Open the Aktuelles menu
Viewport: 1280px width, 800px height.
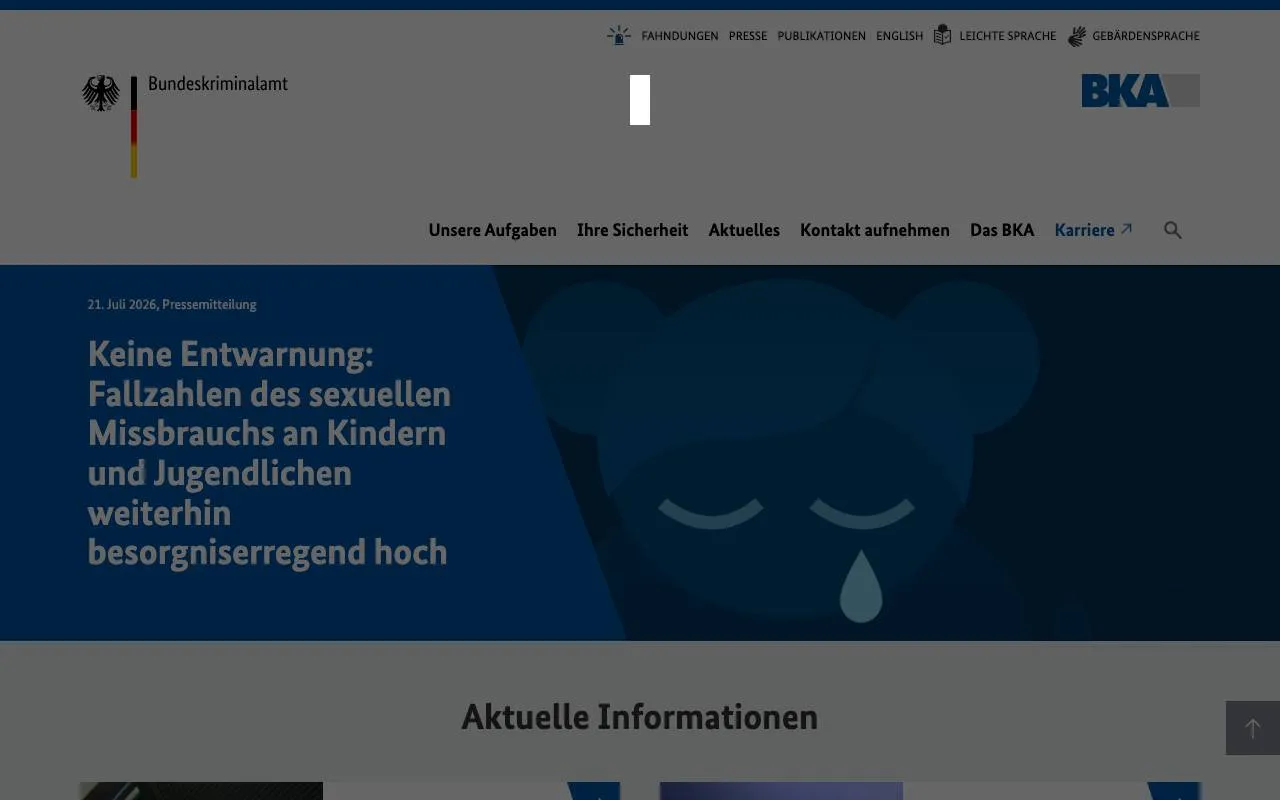(744, 230)
